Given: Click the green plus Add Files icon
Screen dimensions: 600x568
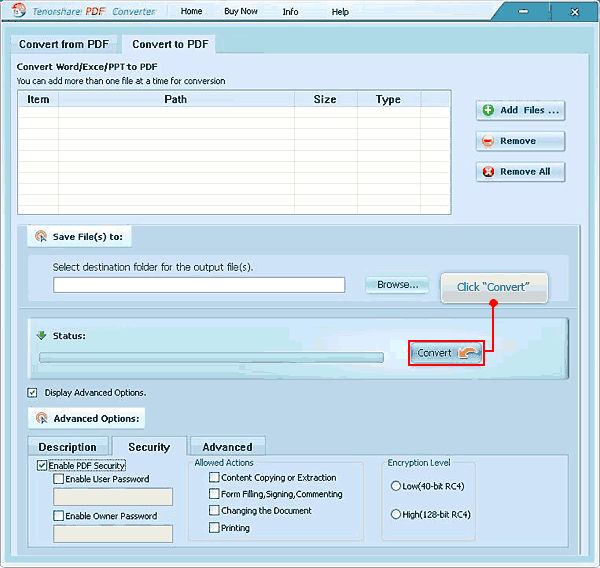Looking at the screenshot, I should coord(488,111).
